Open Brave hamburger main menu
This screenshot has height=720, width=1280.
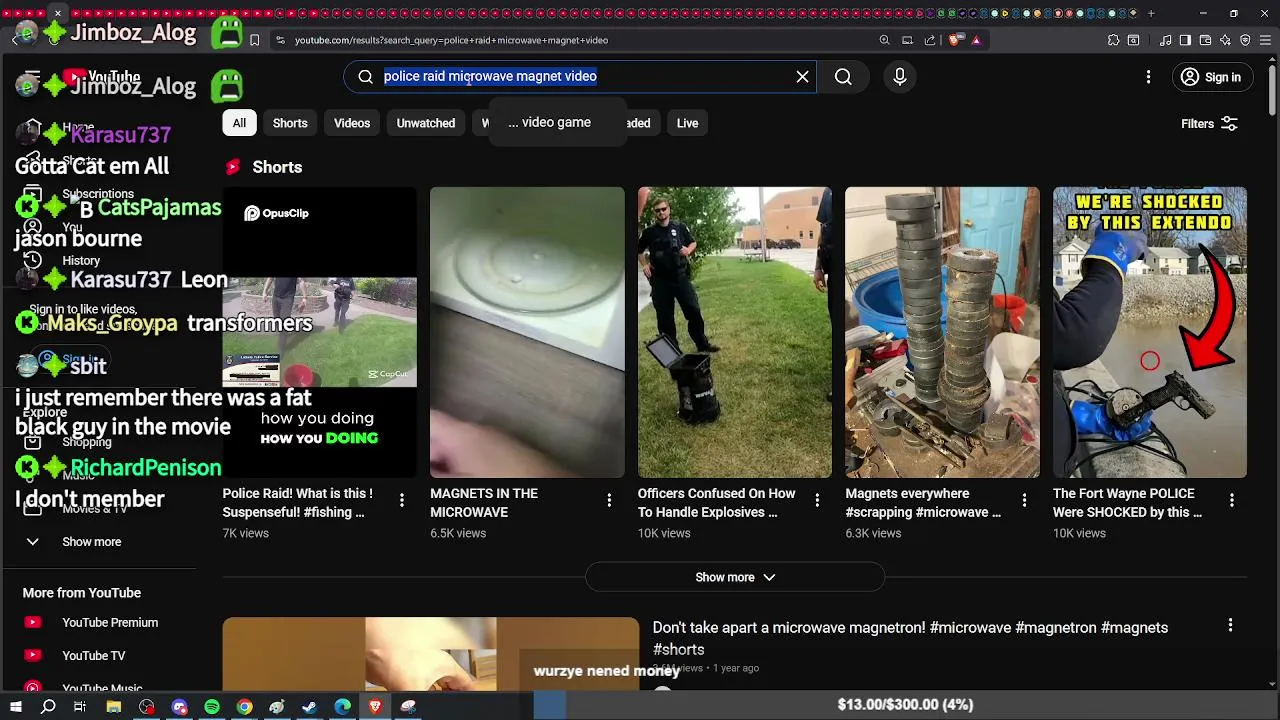[1265, 40]
